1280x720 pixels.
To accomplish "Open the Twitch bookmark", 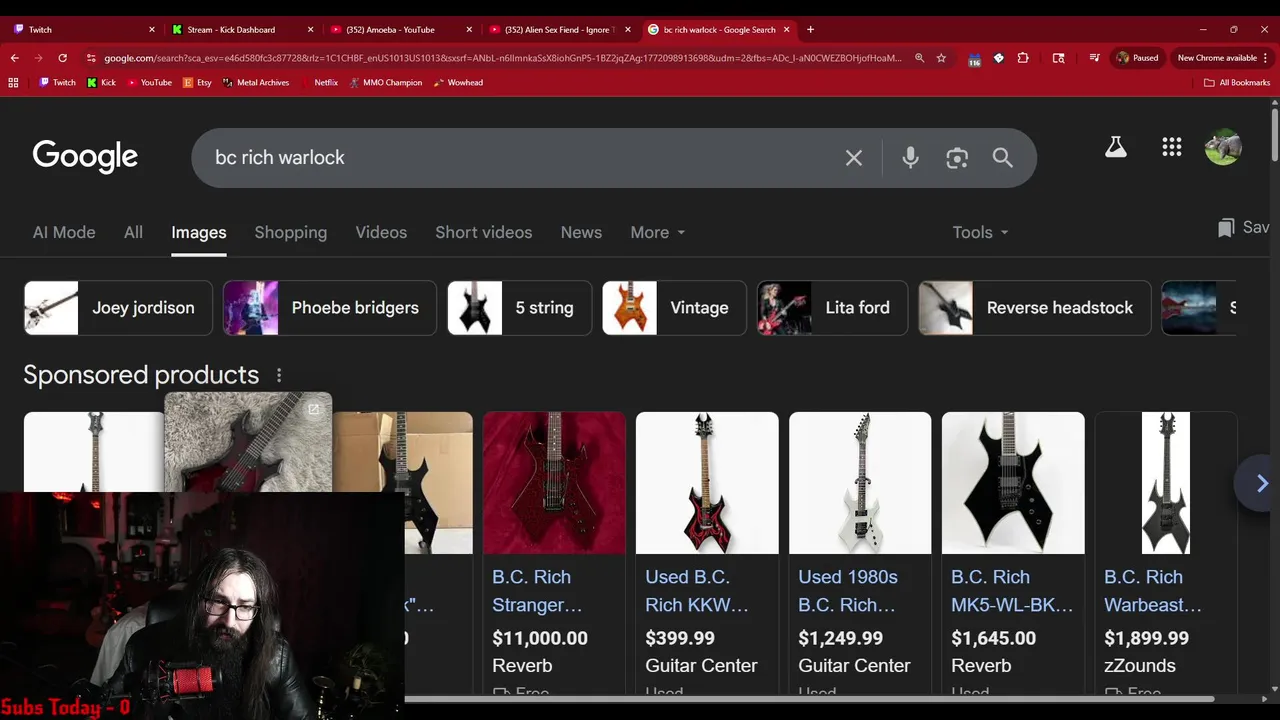I will coord(57,83).
